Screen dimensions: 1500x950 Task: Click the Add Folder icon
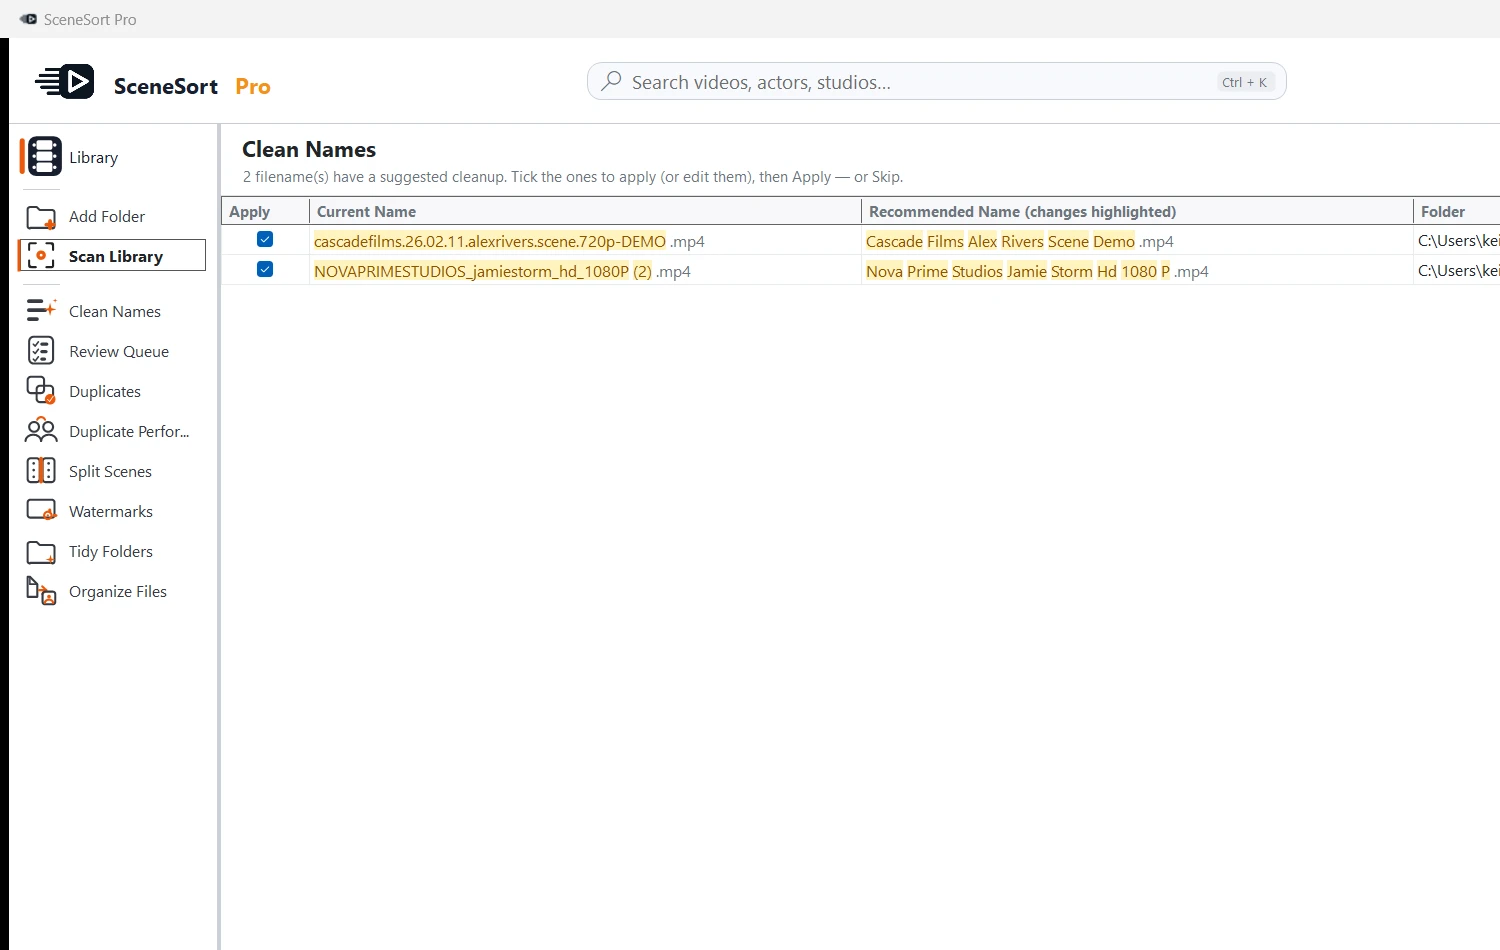(41, 217)
